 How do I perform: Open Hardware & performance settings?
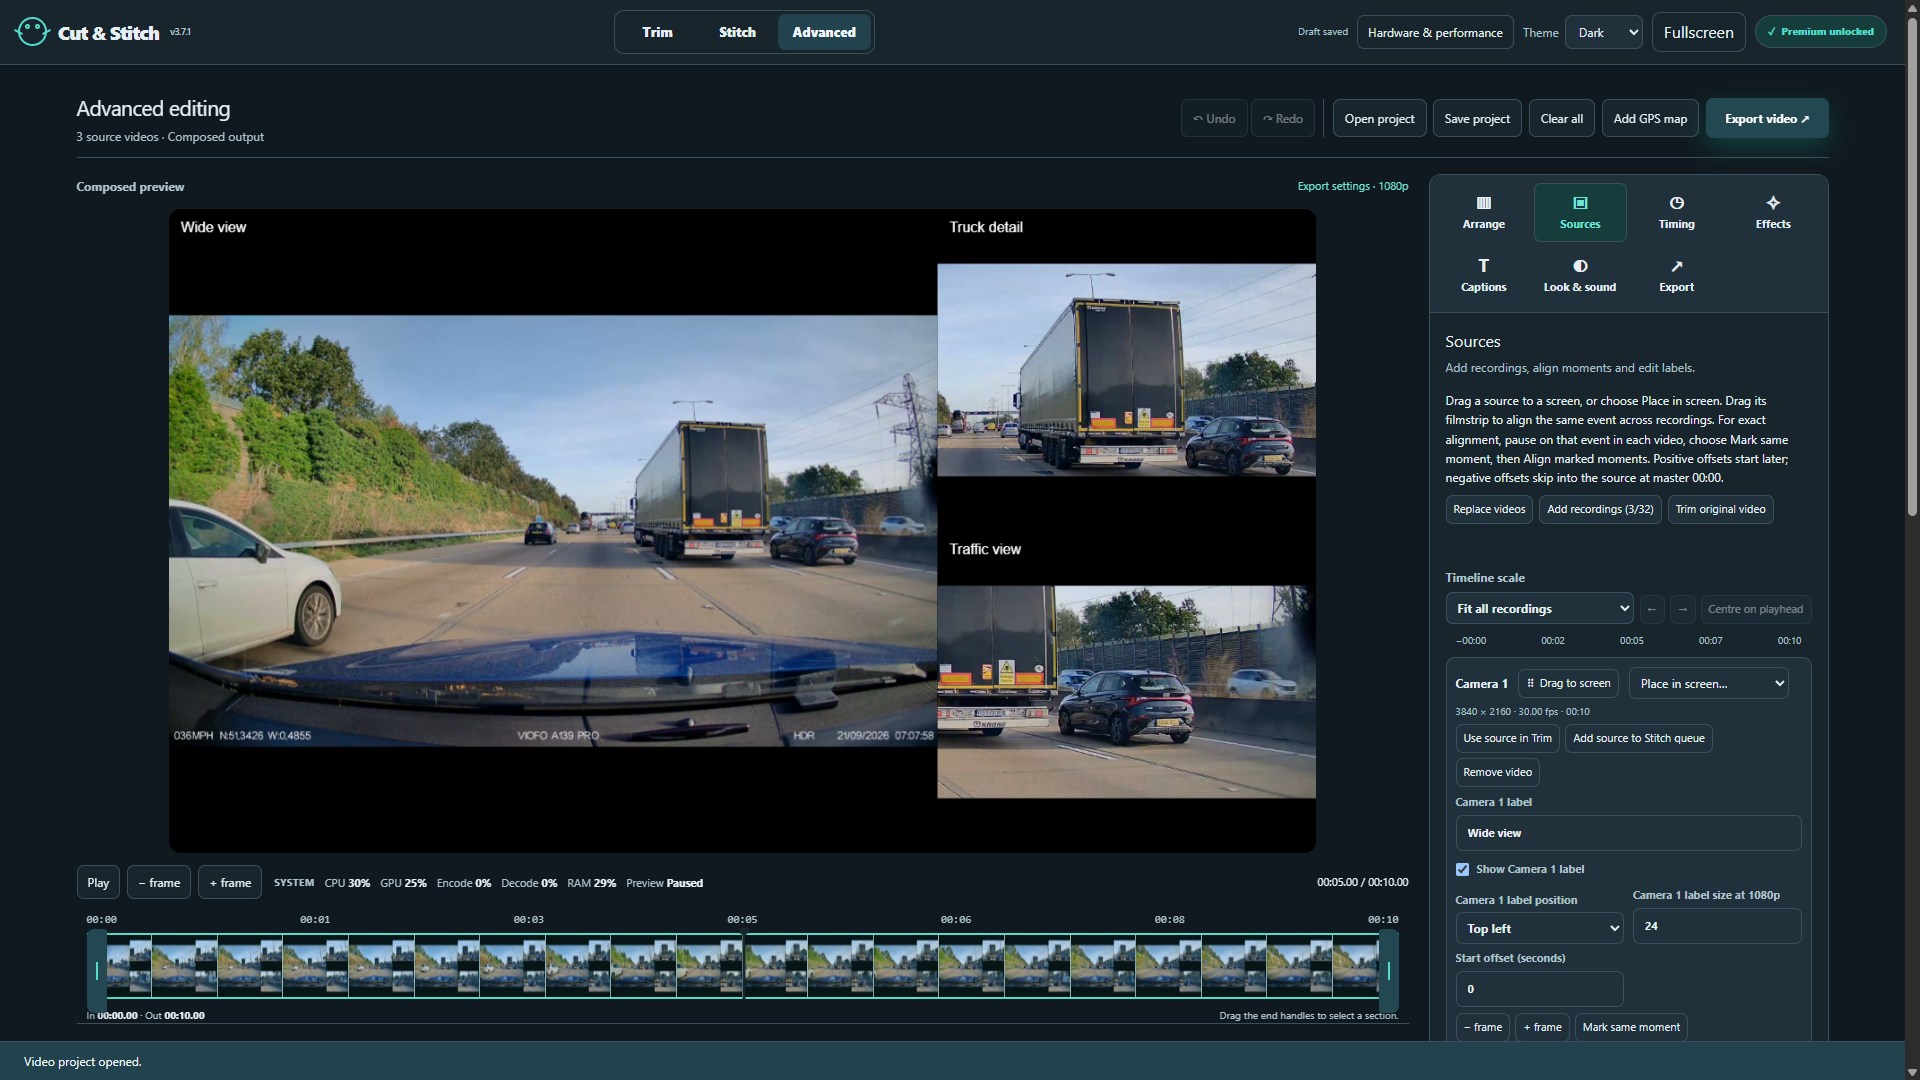[1435, 32]
